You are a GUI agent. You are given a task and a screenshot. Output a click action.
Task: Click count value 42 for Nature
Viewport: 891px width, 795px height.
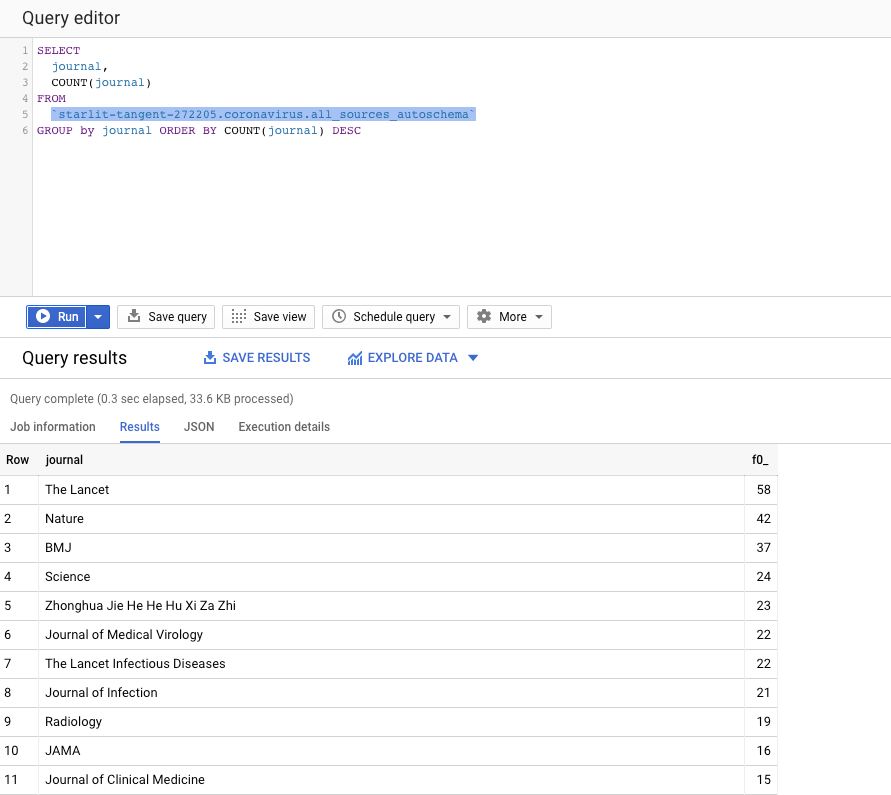(763, 518)
